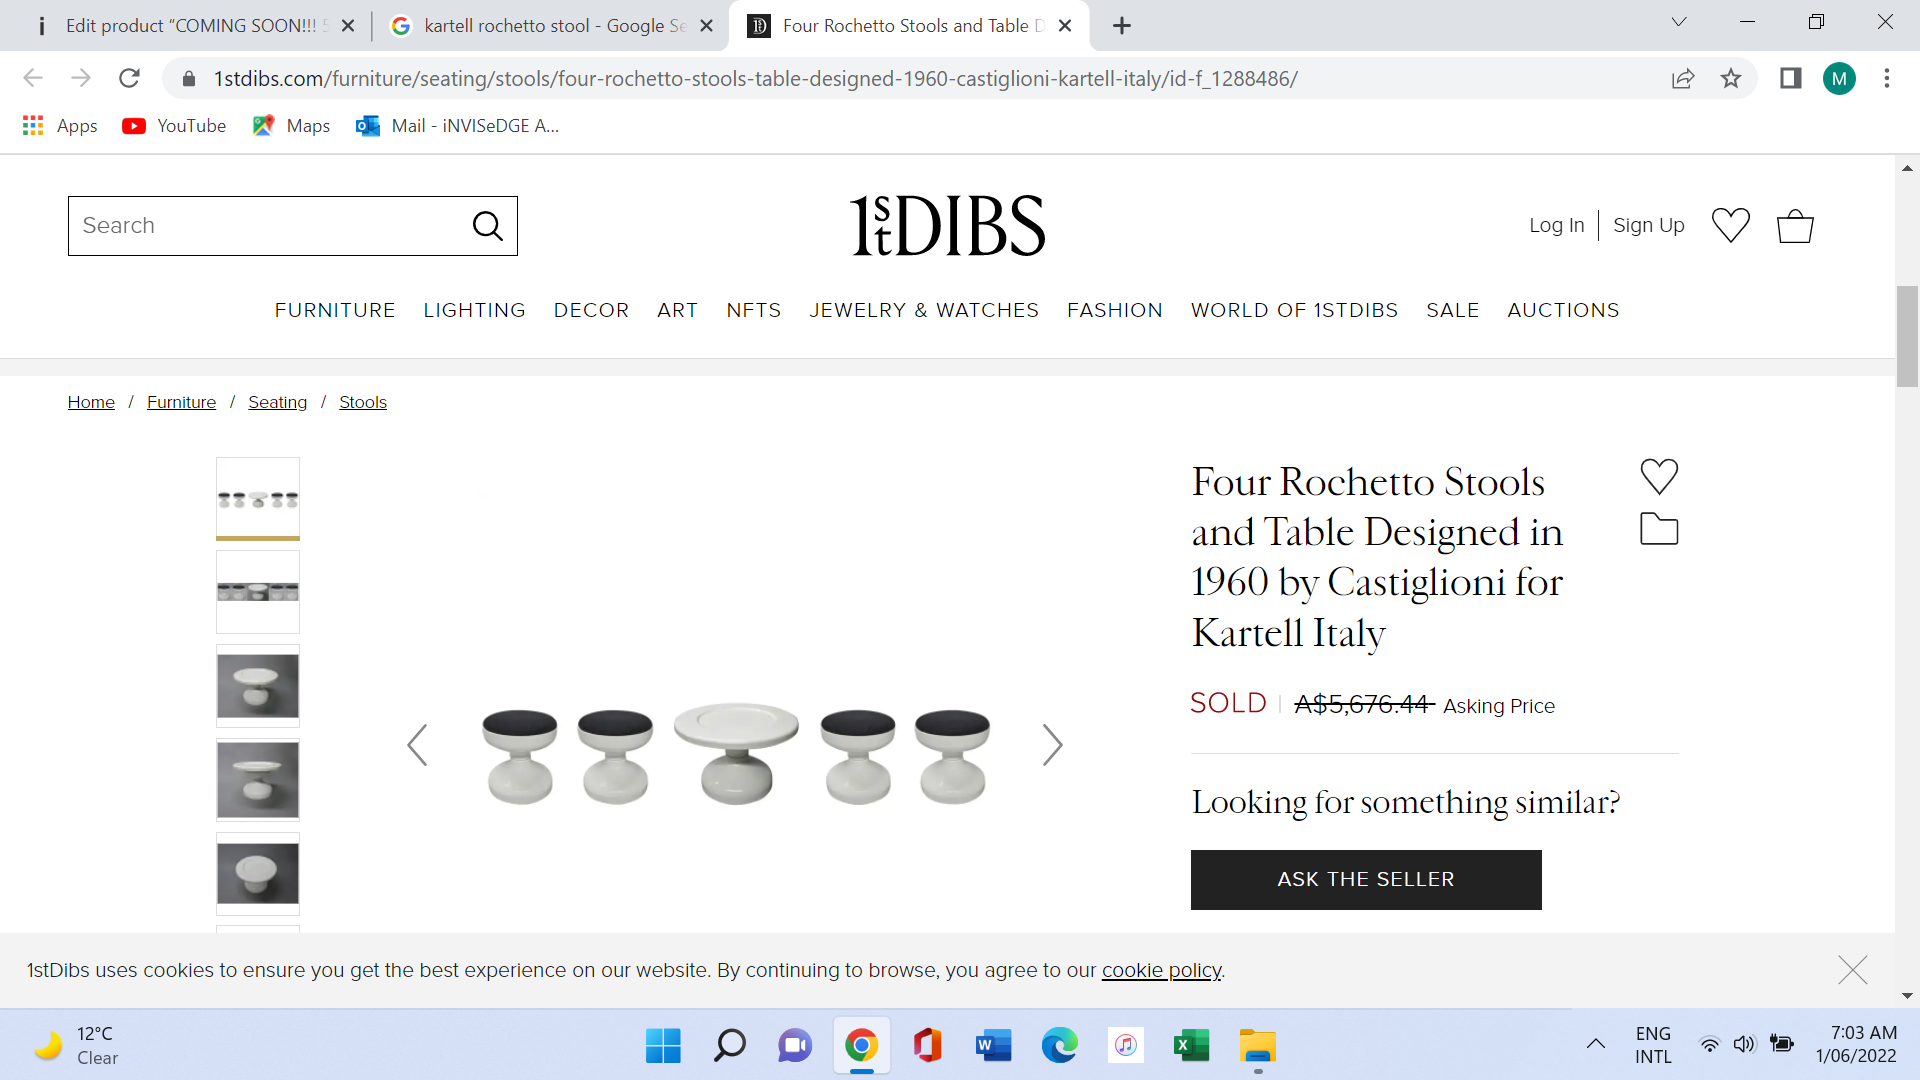Click ASK THE SELLER button
The width and height of the screenshot is (1920, 1080).
click(x=1366, y=880)
